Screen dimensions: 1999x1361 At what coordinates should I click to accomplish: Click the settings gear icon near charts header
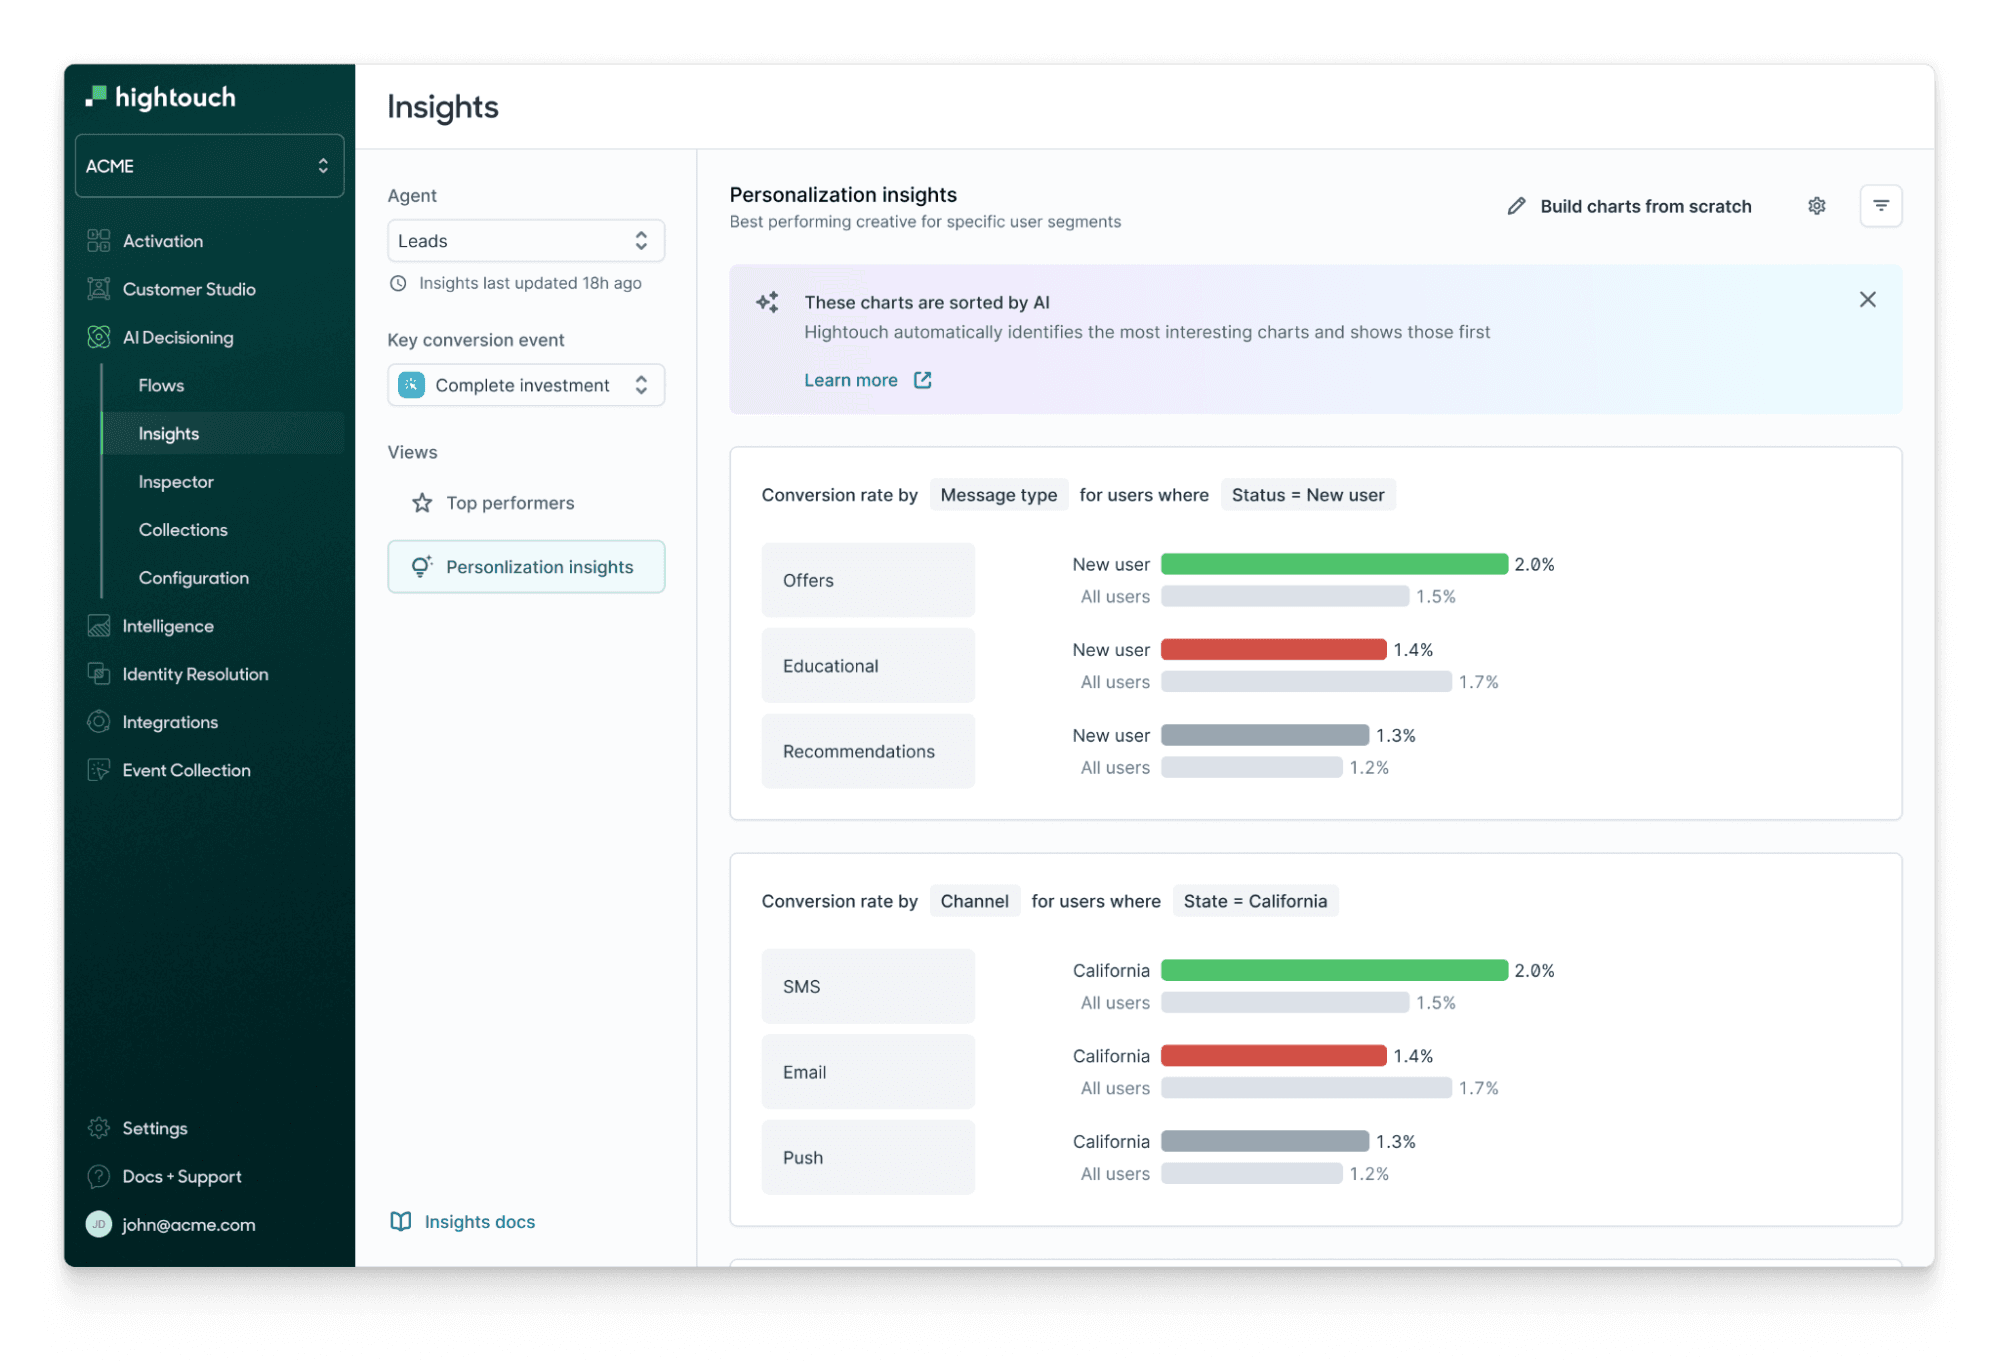(x=1816, y=206)
